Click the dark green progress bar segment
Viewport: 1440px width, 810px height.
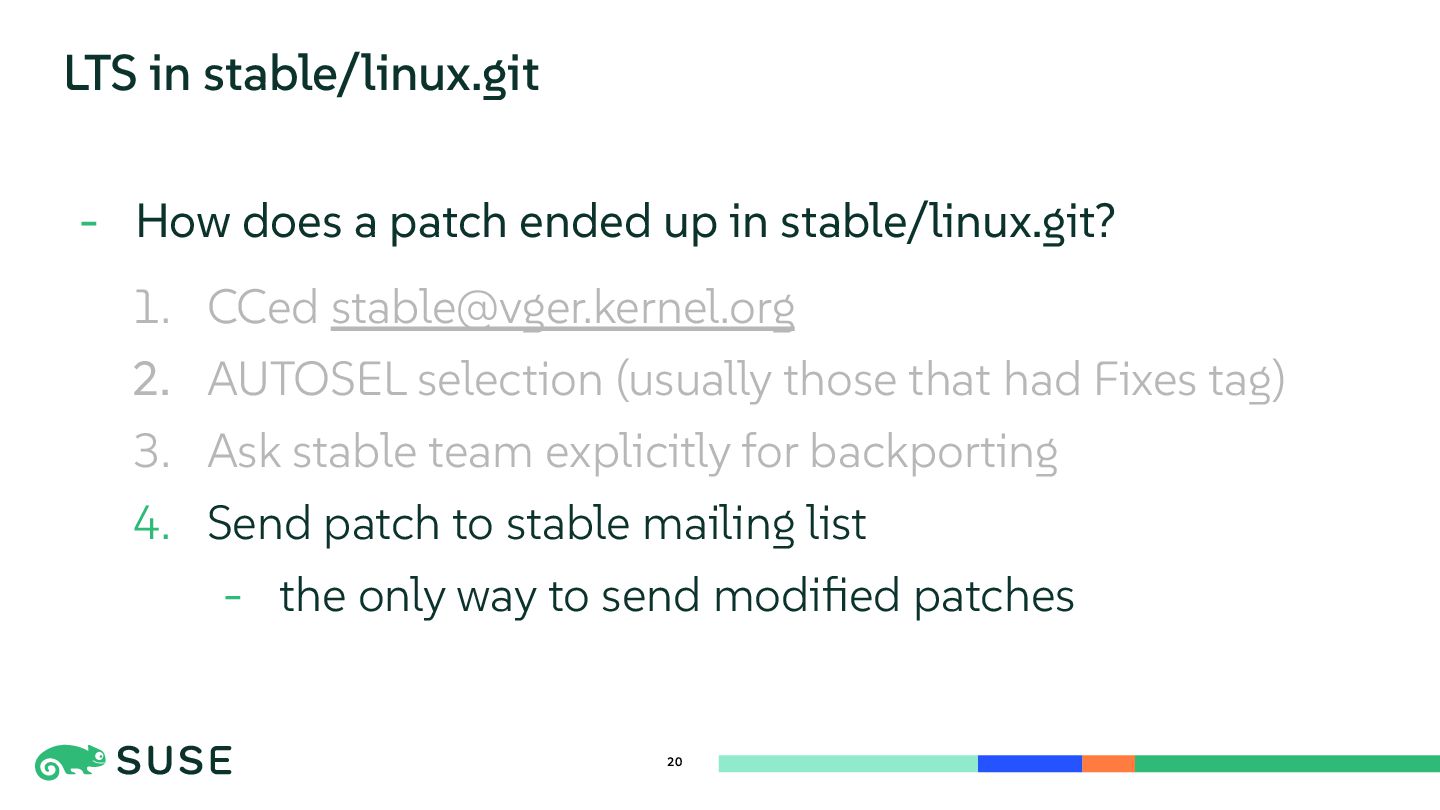(x=1287, y=764)
